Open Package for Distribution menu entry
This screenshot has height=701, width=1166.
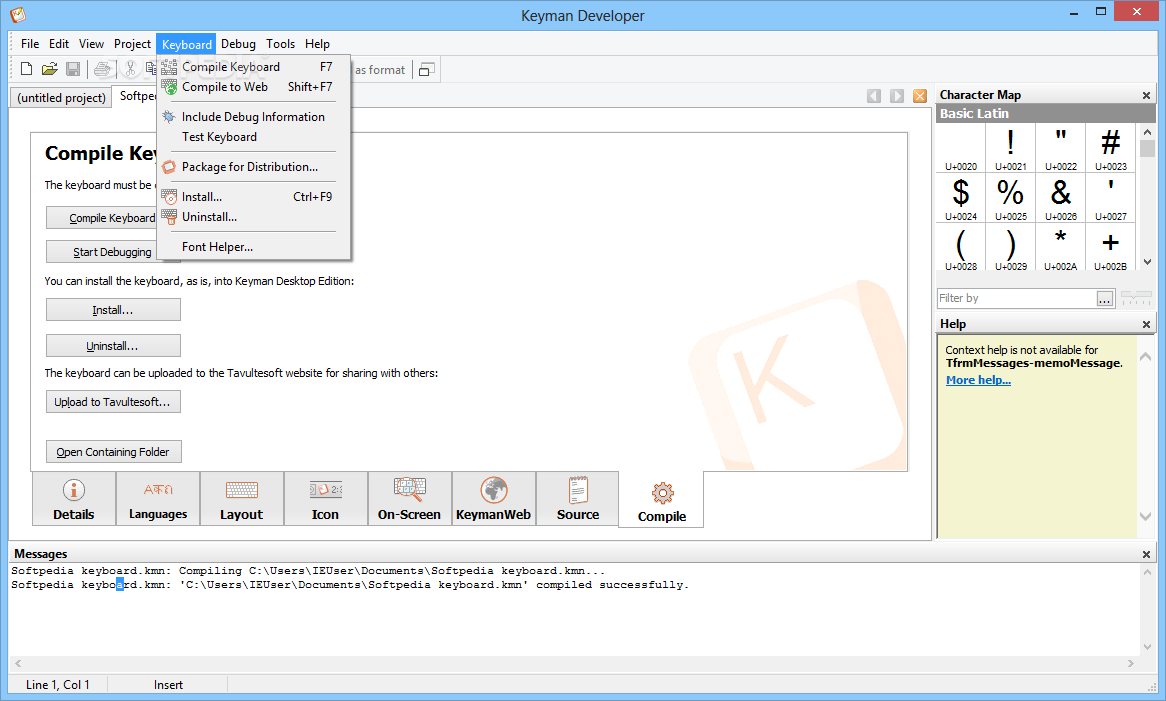(254, 167)
